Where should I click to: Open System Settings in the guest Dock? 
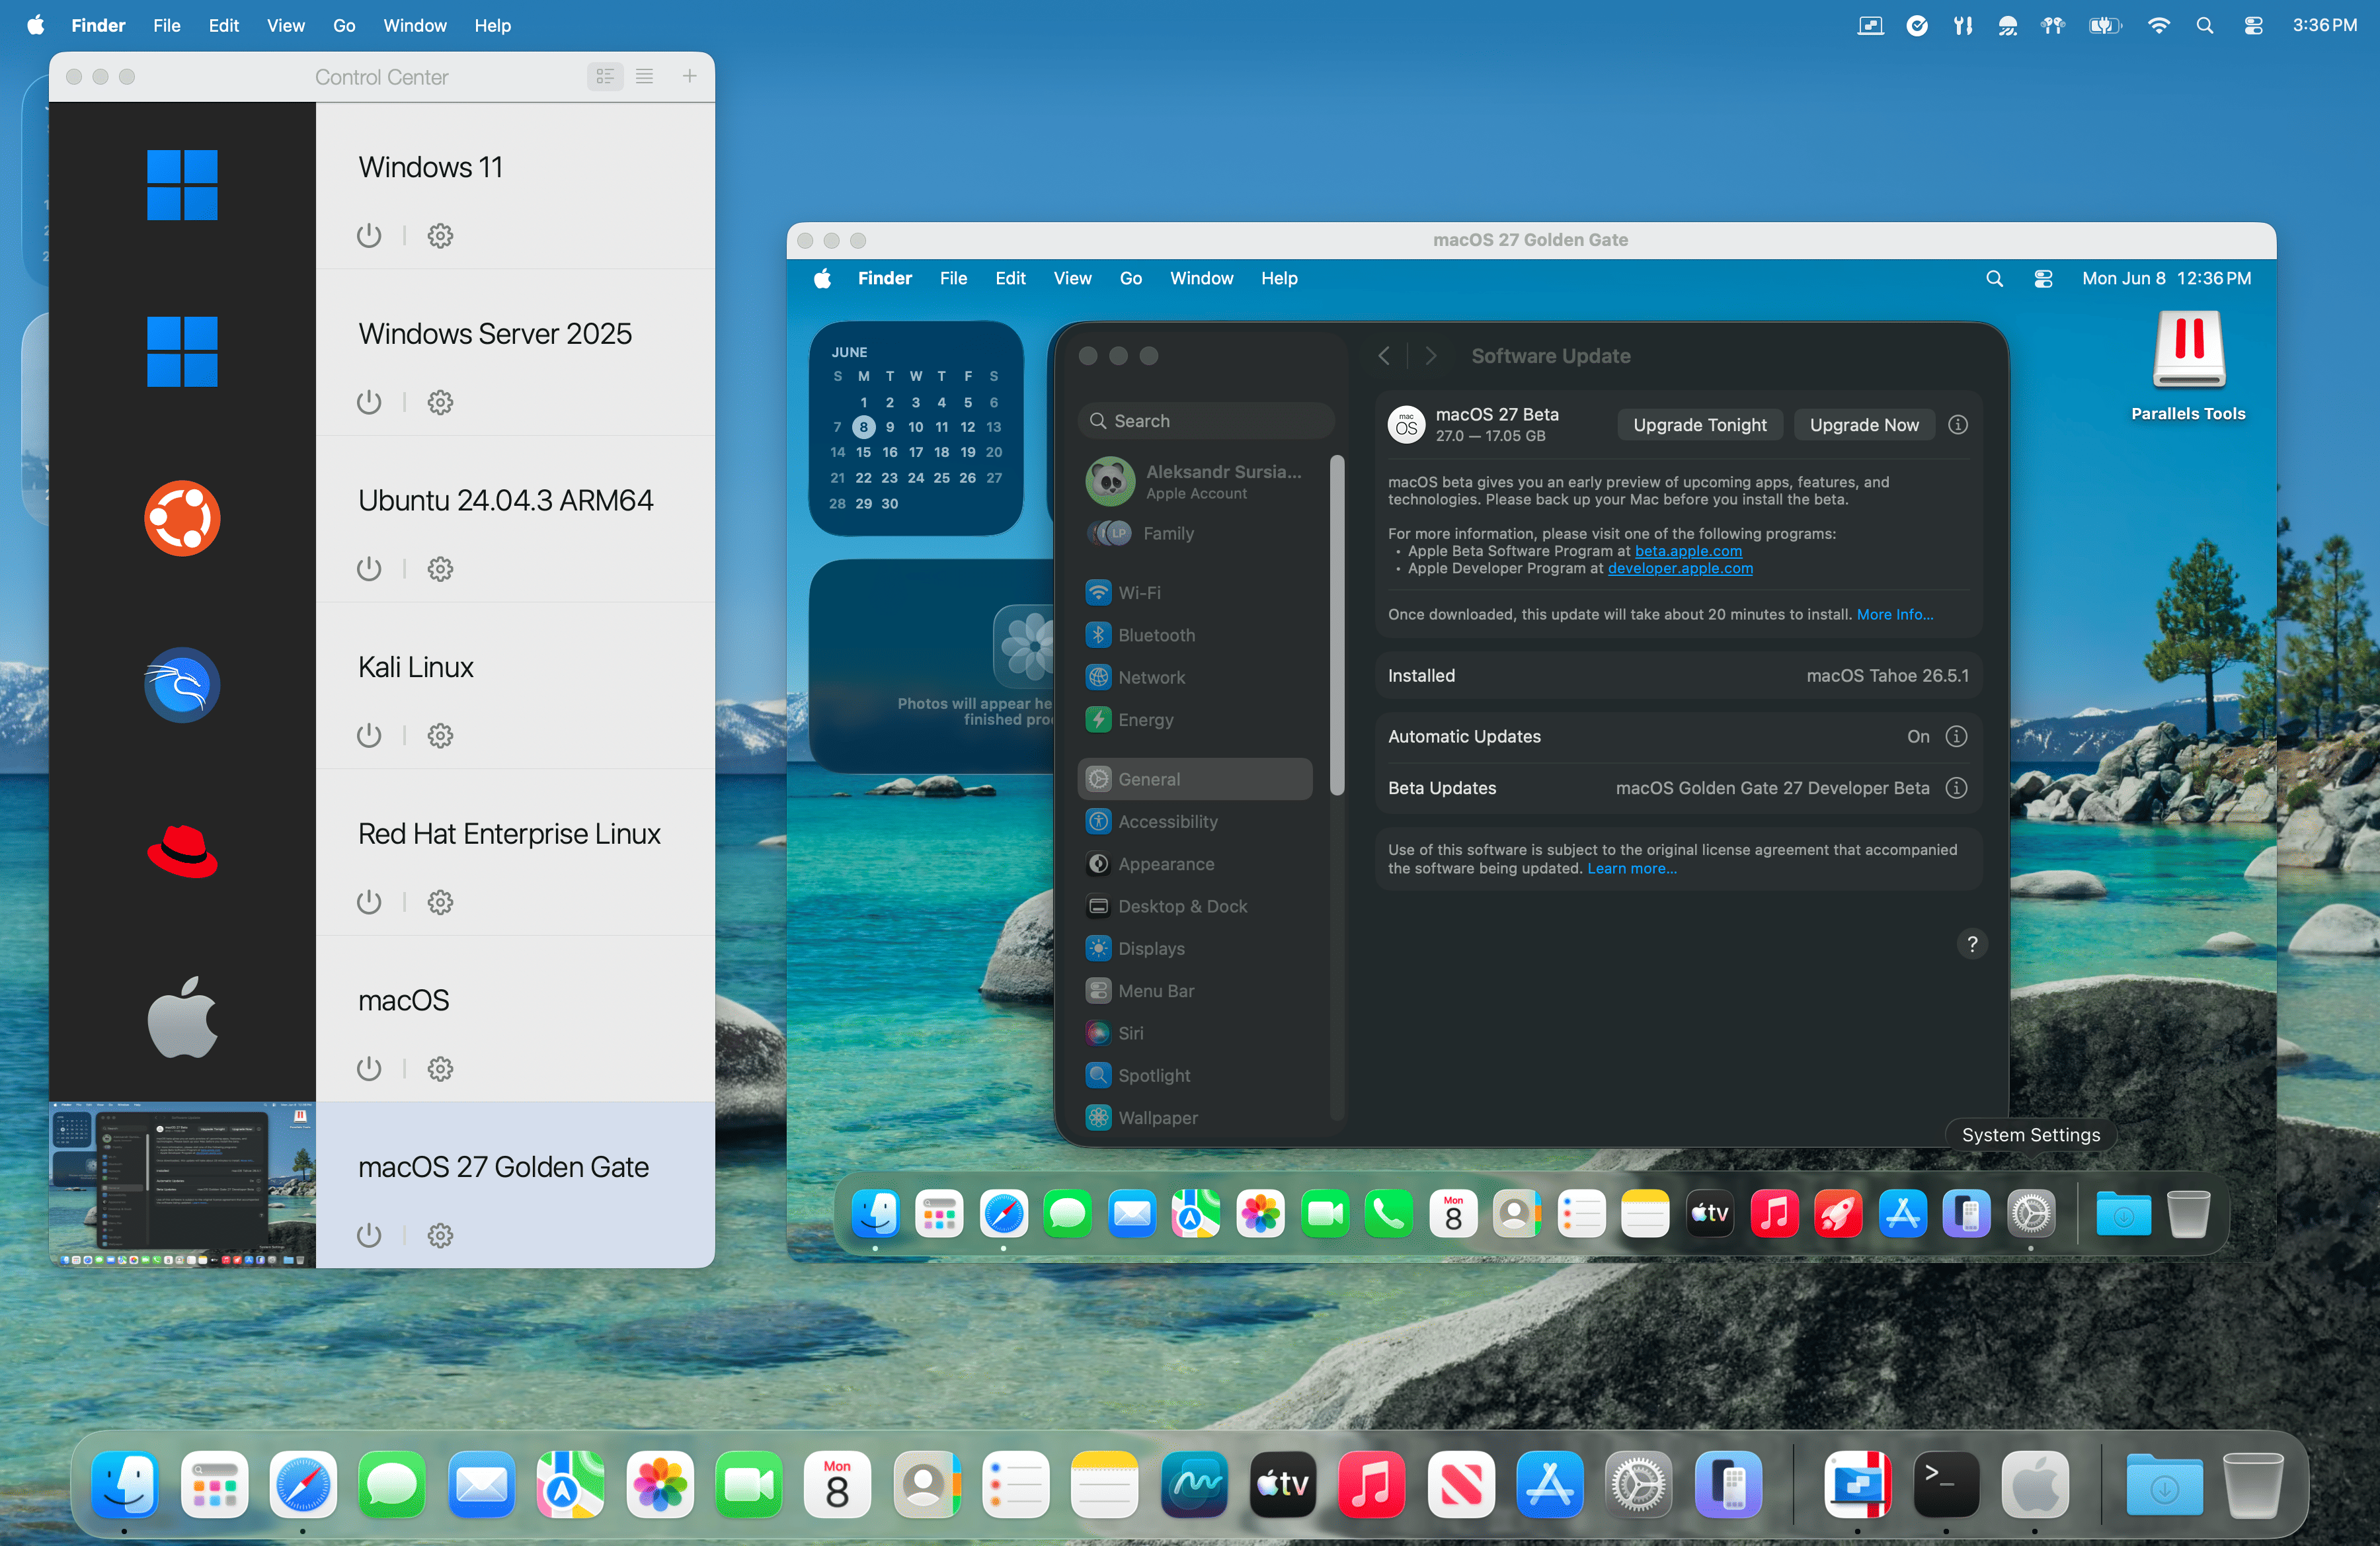[2031, 1213]
